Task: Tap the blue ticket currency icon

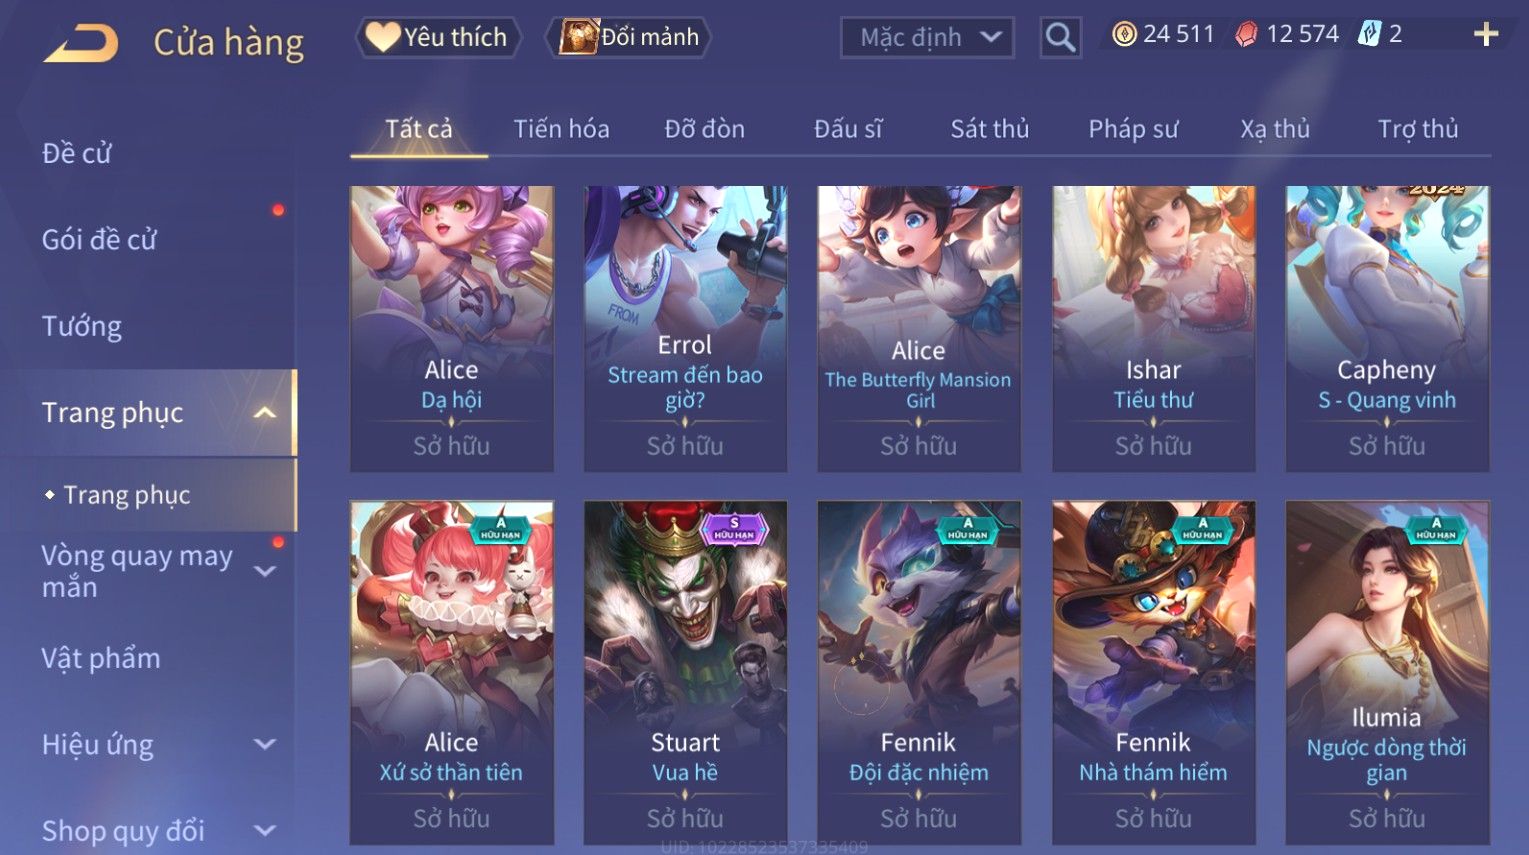Action: (1369, 35)
